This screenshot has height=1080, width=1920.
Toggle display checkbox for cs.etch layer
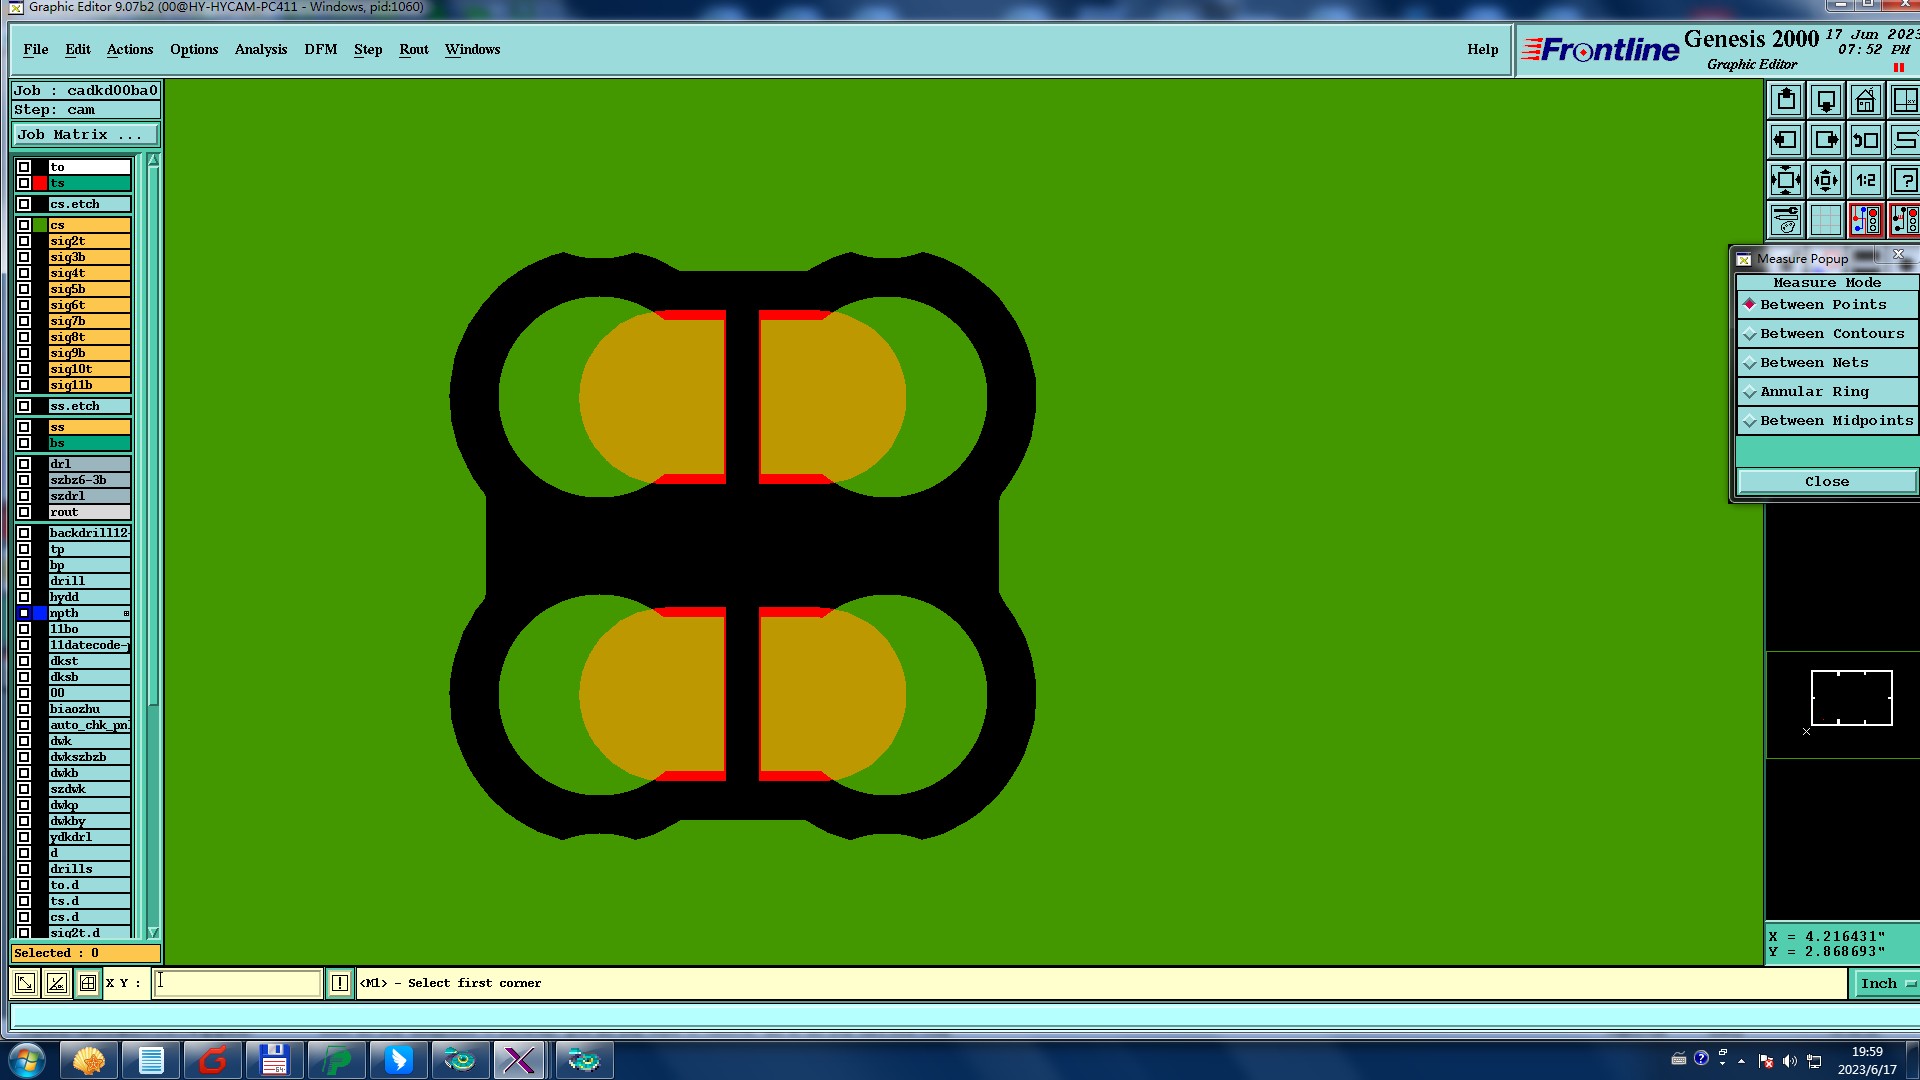click(x=24, y=204)
